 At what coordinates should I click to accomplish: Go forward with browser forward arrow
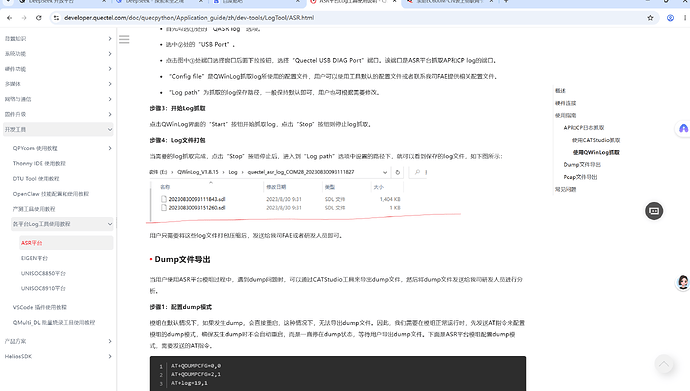[24, 18]
